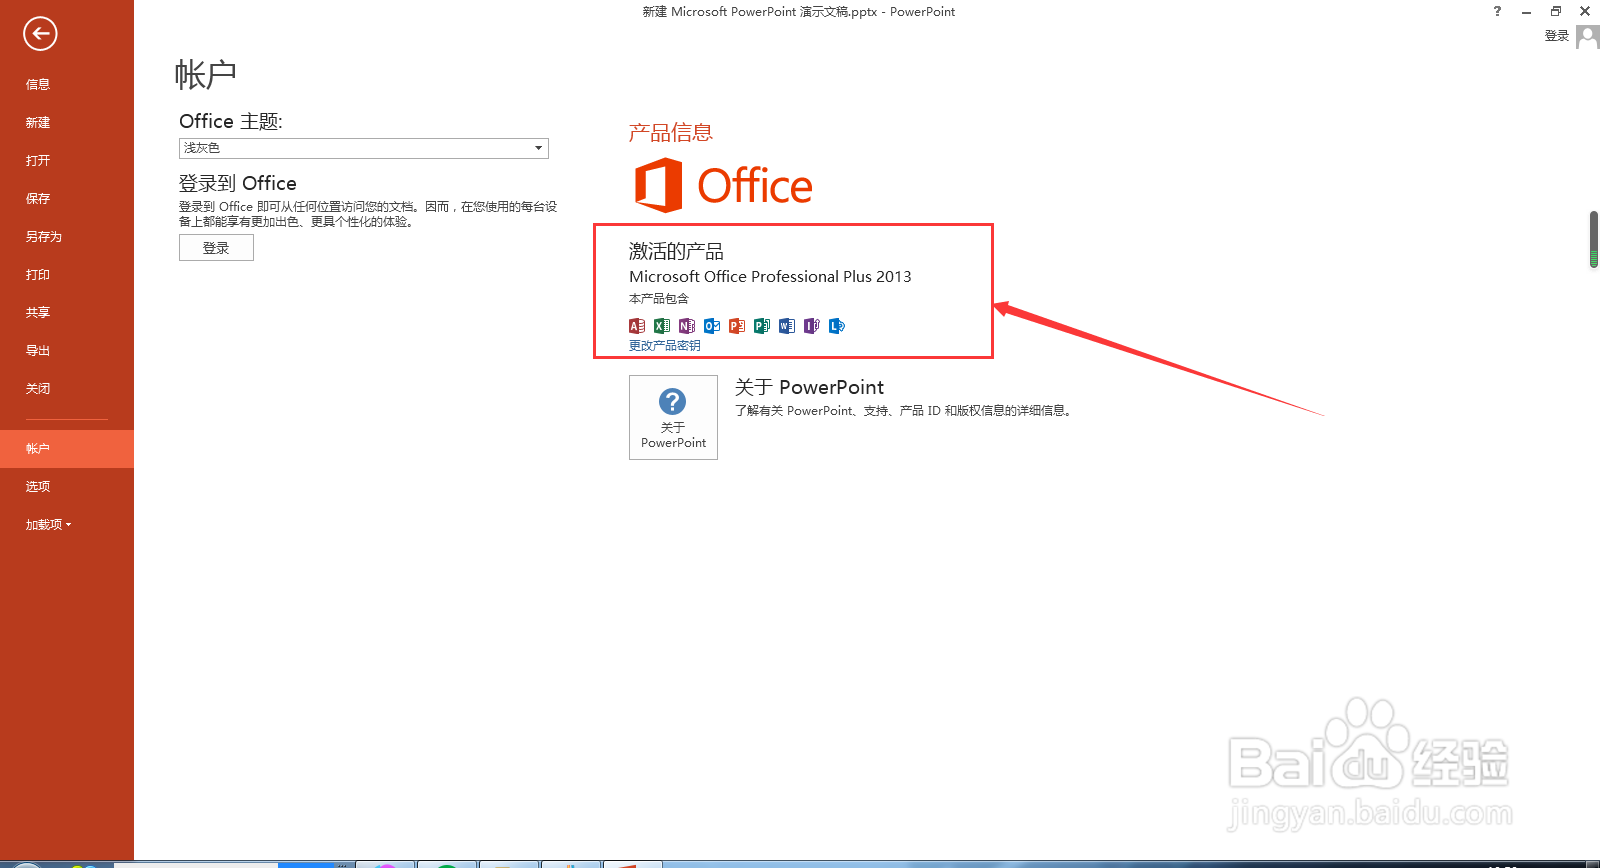Click the window title '新建 Microsoft PowerPoint 演示文稿.pptx'
Viewport: 1600px width, 868px height.
(x=760, y=12)
